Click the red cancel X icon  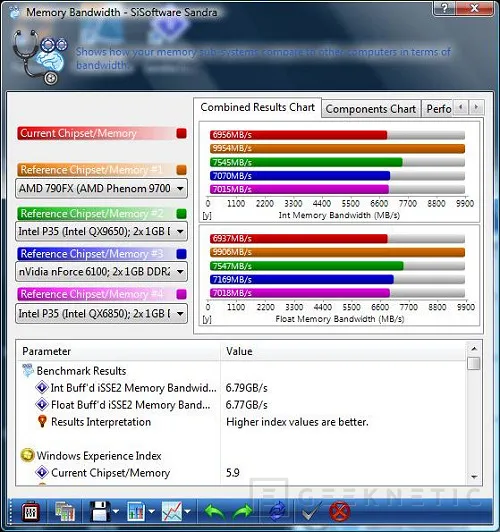coord(340,511)
